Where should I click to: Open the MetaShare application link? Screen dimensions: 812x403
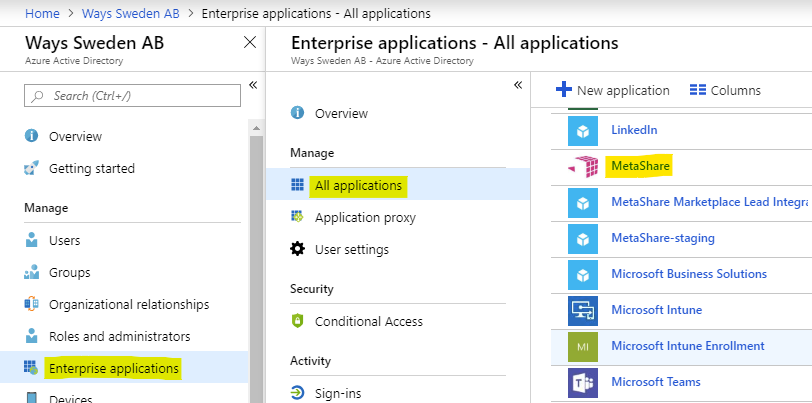point(640,166)
